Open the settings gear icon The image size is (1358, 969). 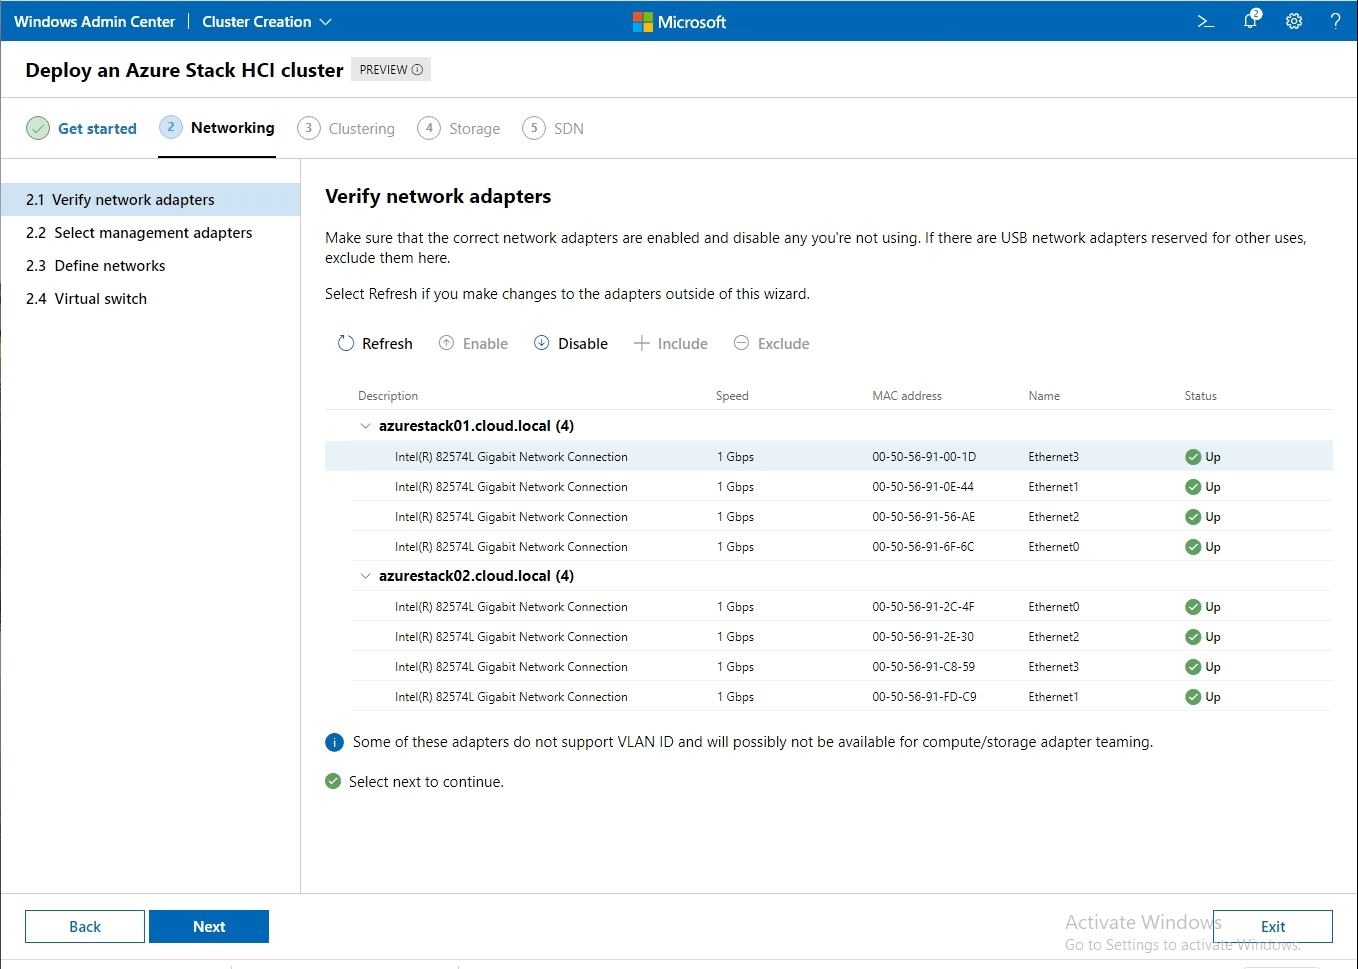1294,21
